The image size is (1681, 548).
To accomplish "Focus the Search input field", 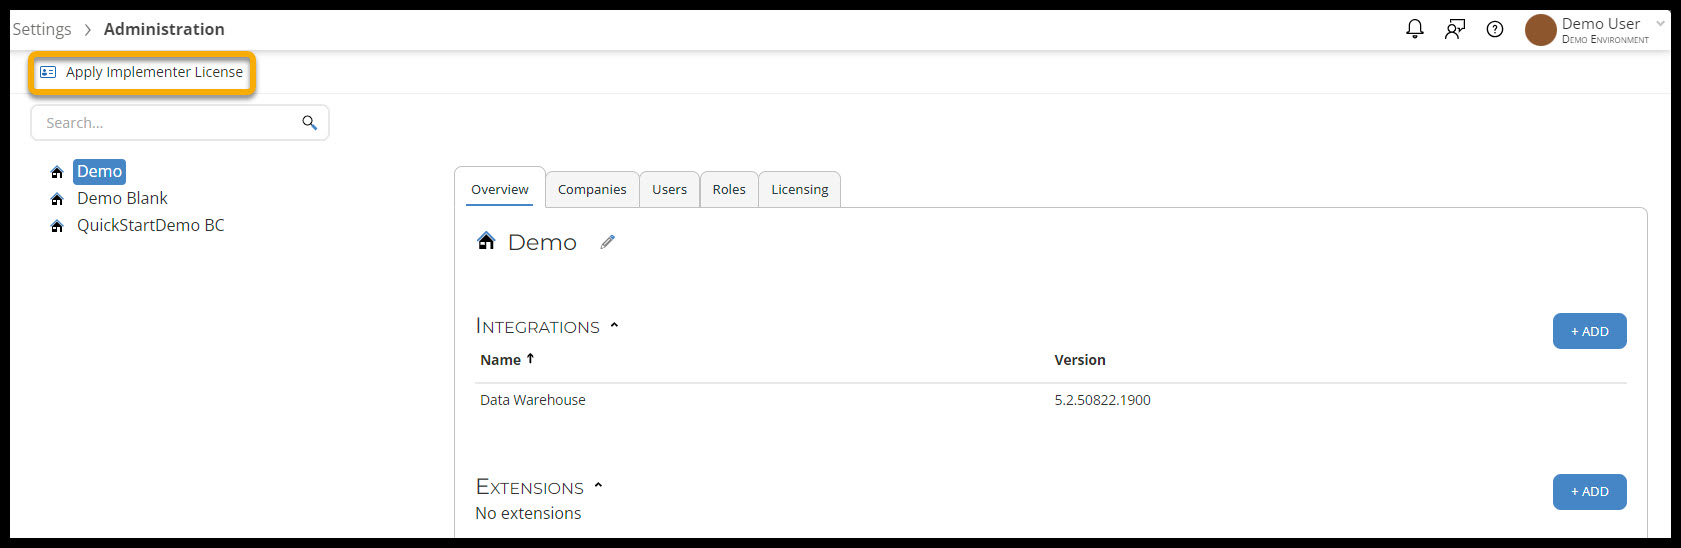I will tap(165, 123).
